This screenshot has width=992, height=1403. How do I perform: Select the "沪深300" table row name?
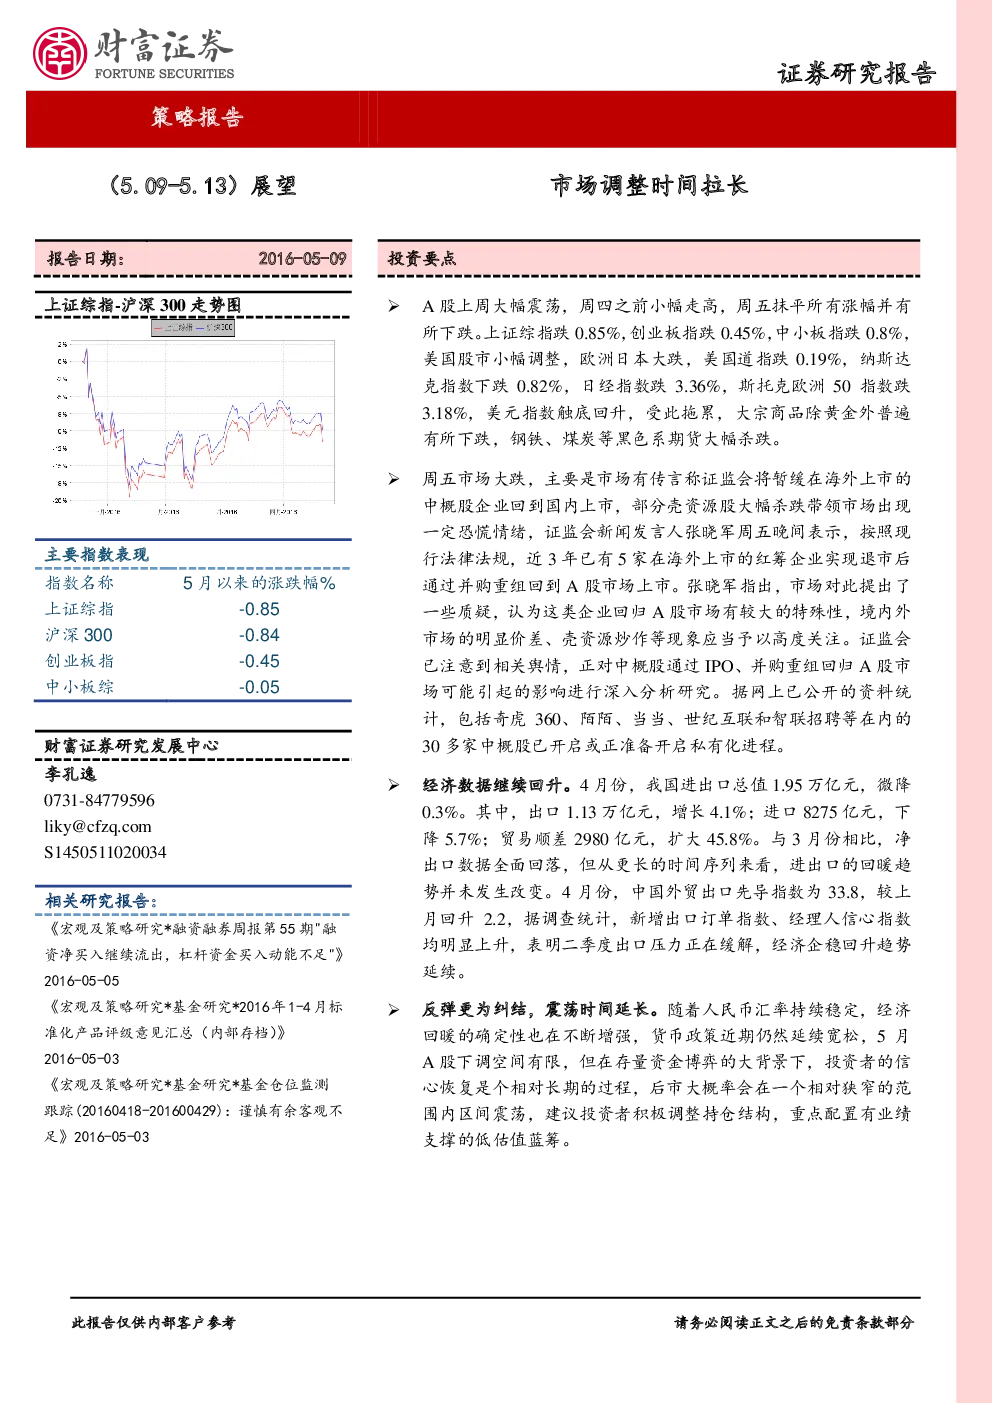coord(79,635)
